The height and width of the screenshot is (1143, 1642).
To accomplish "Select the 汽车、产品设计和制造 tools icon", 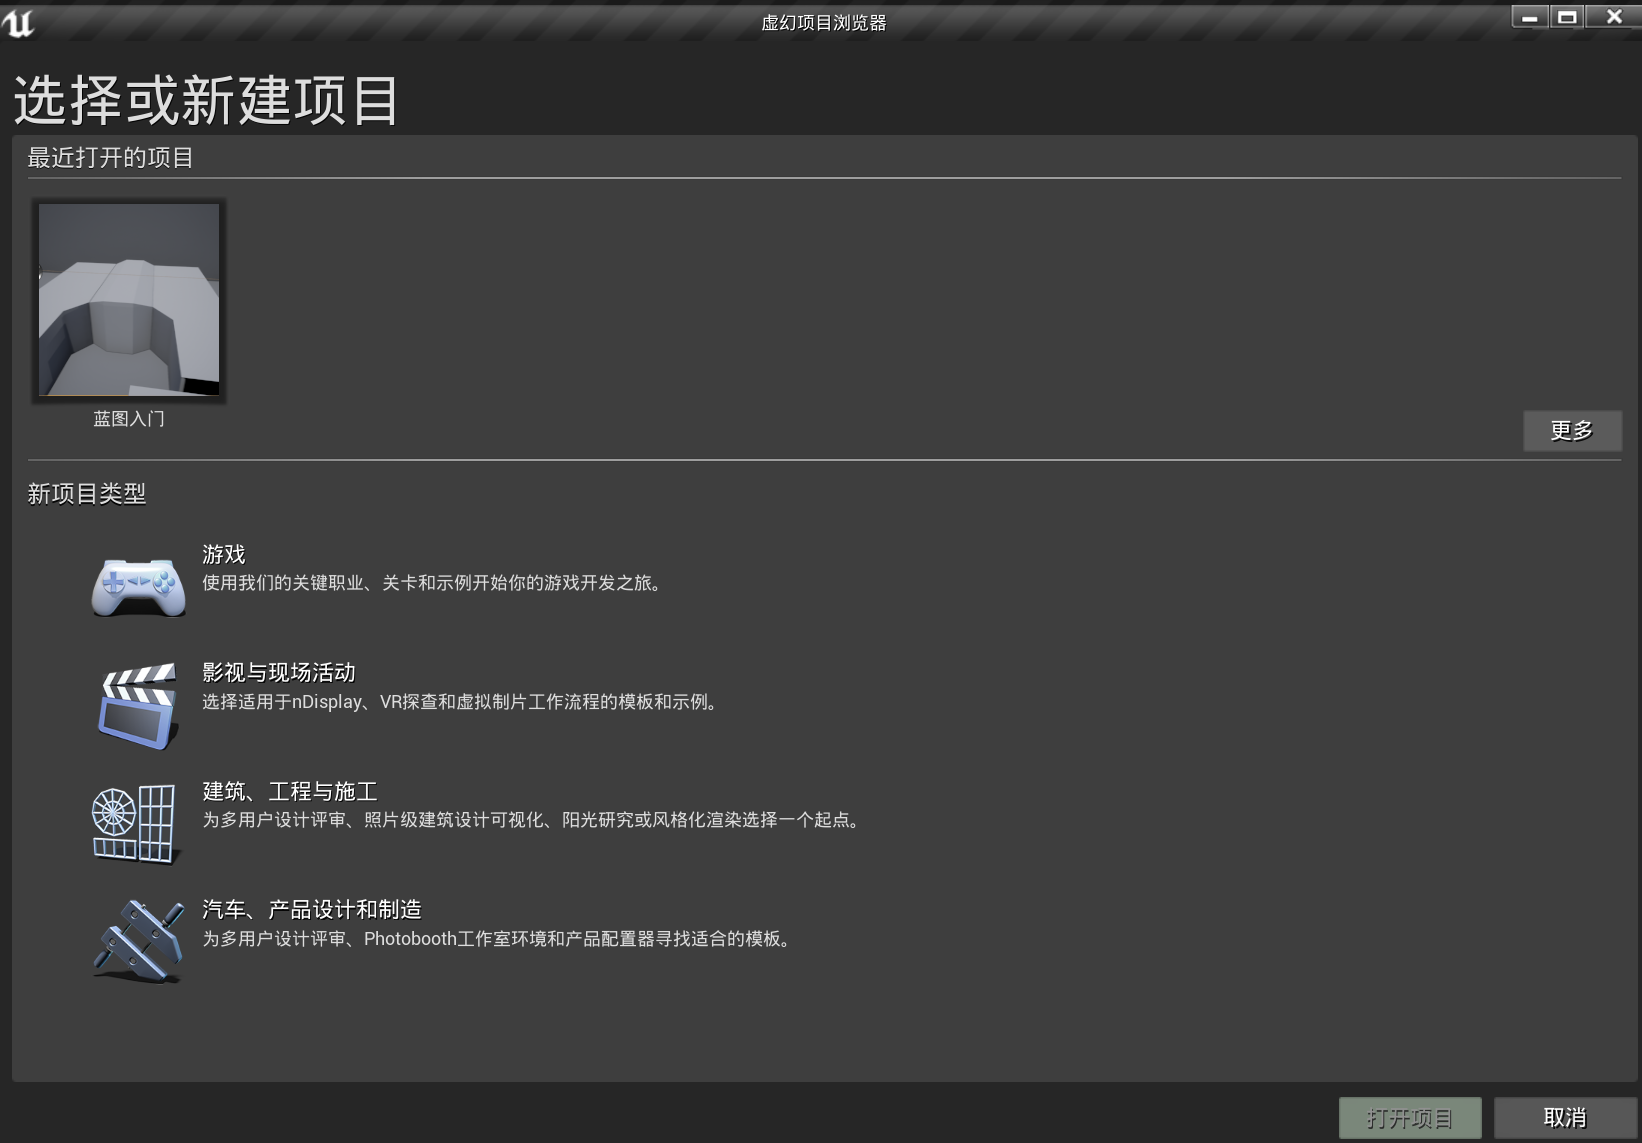I will click(x=139, y=942).
